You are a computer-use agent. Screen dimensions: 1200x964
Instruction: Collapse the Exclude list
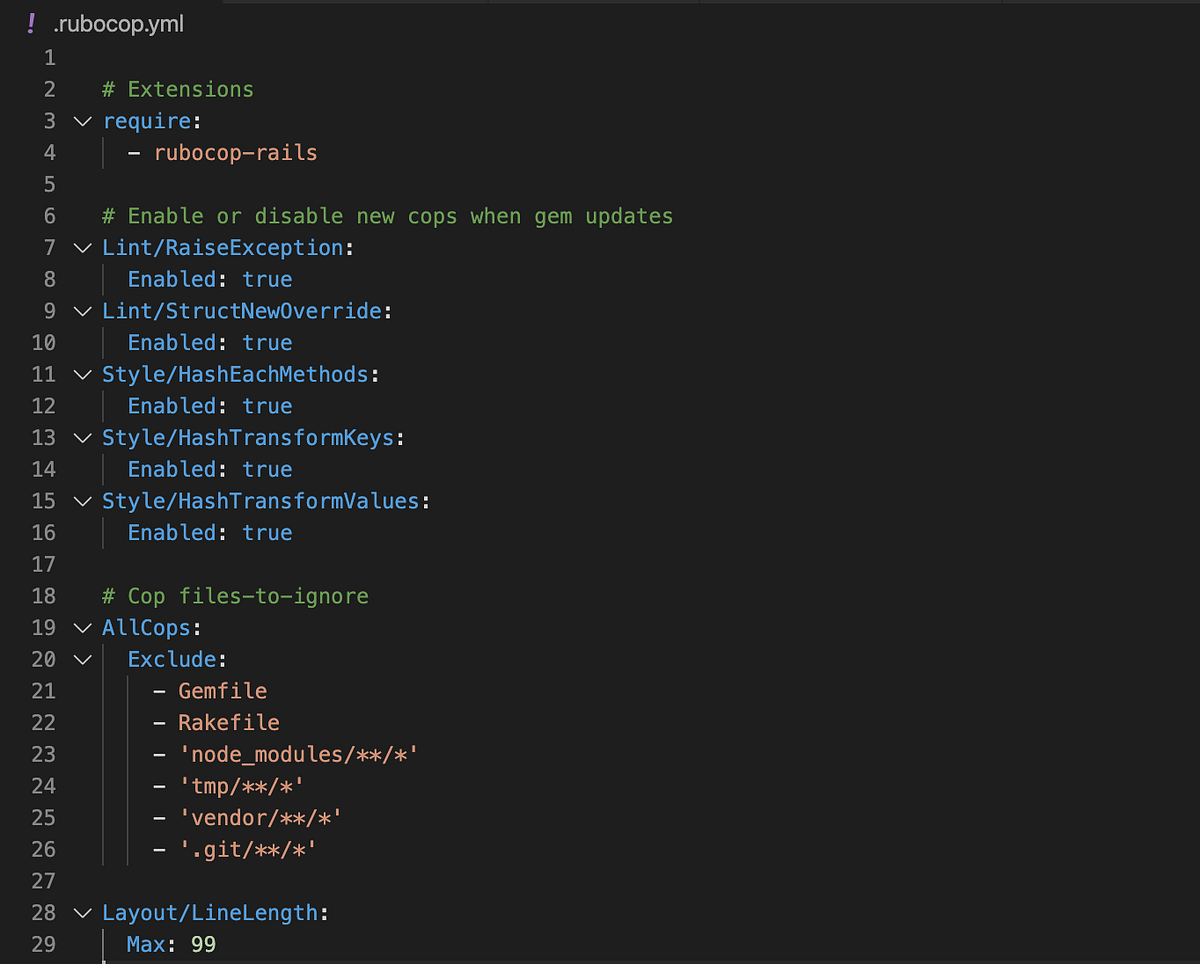82,659
